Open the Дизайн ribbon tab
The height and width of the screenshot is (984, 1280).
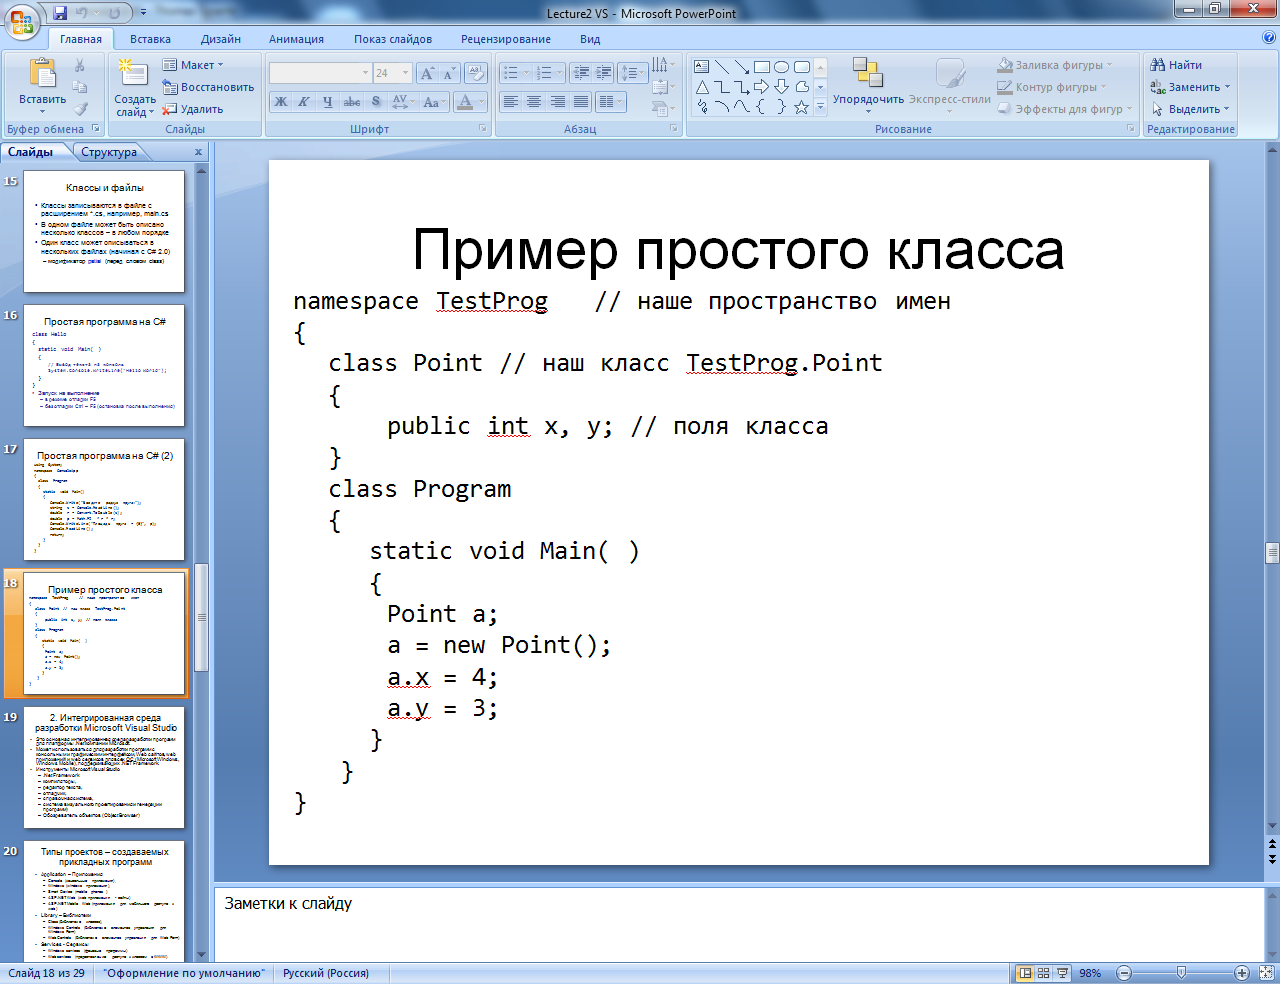[x=221, y=39]
